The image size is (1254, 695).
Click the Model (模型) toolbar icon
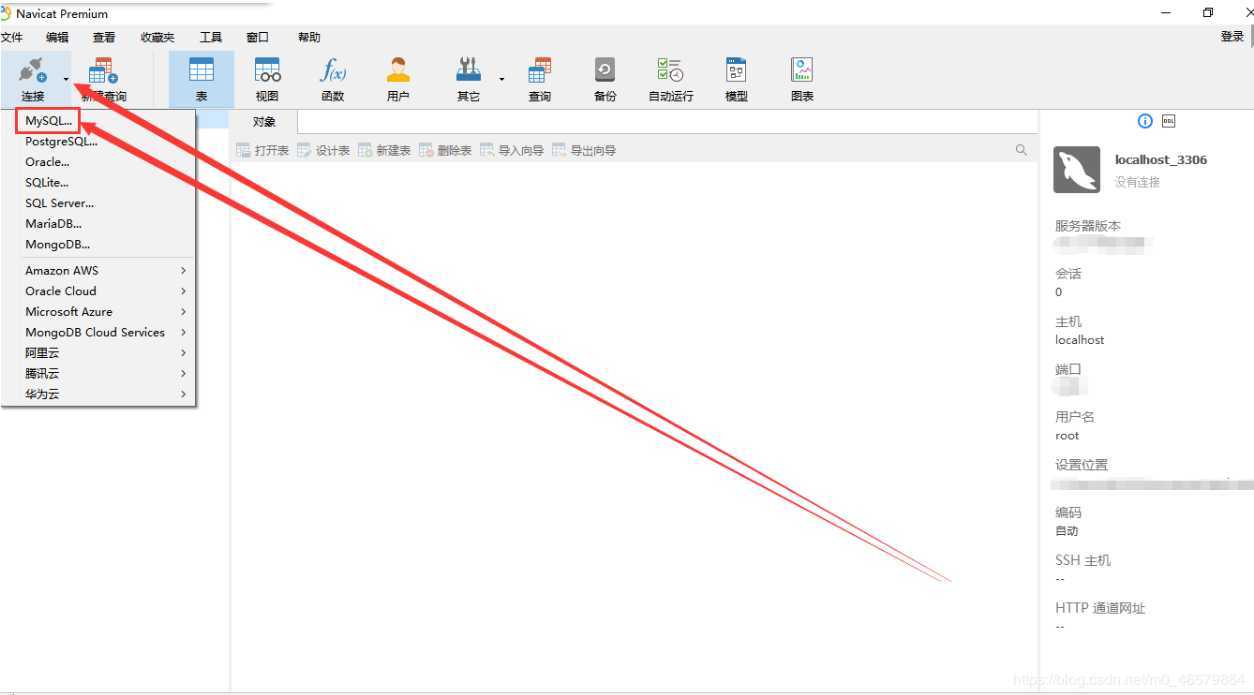737,70
